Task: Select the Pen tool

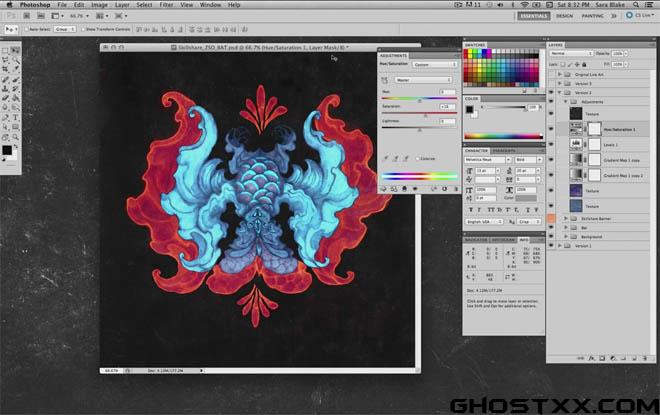Action: pos(5,117)
